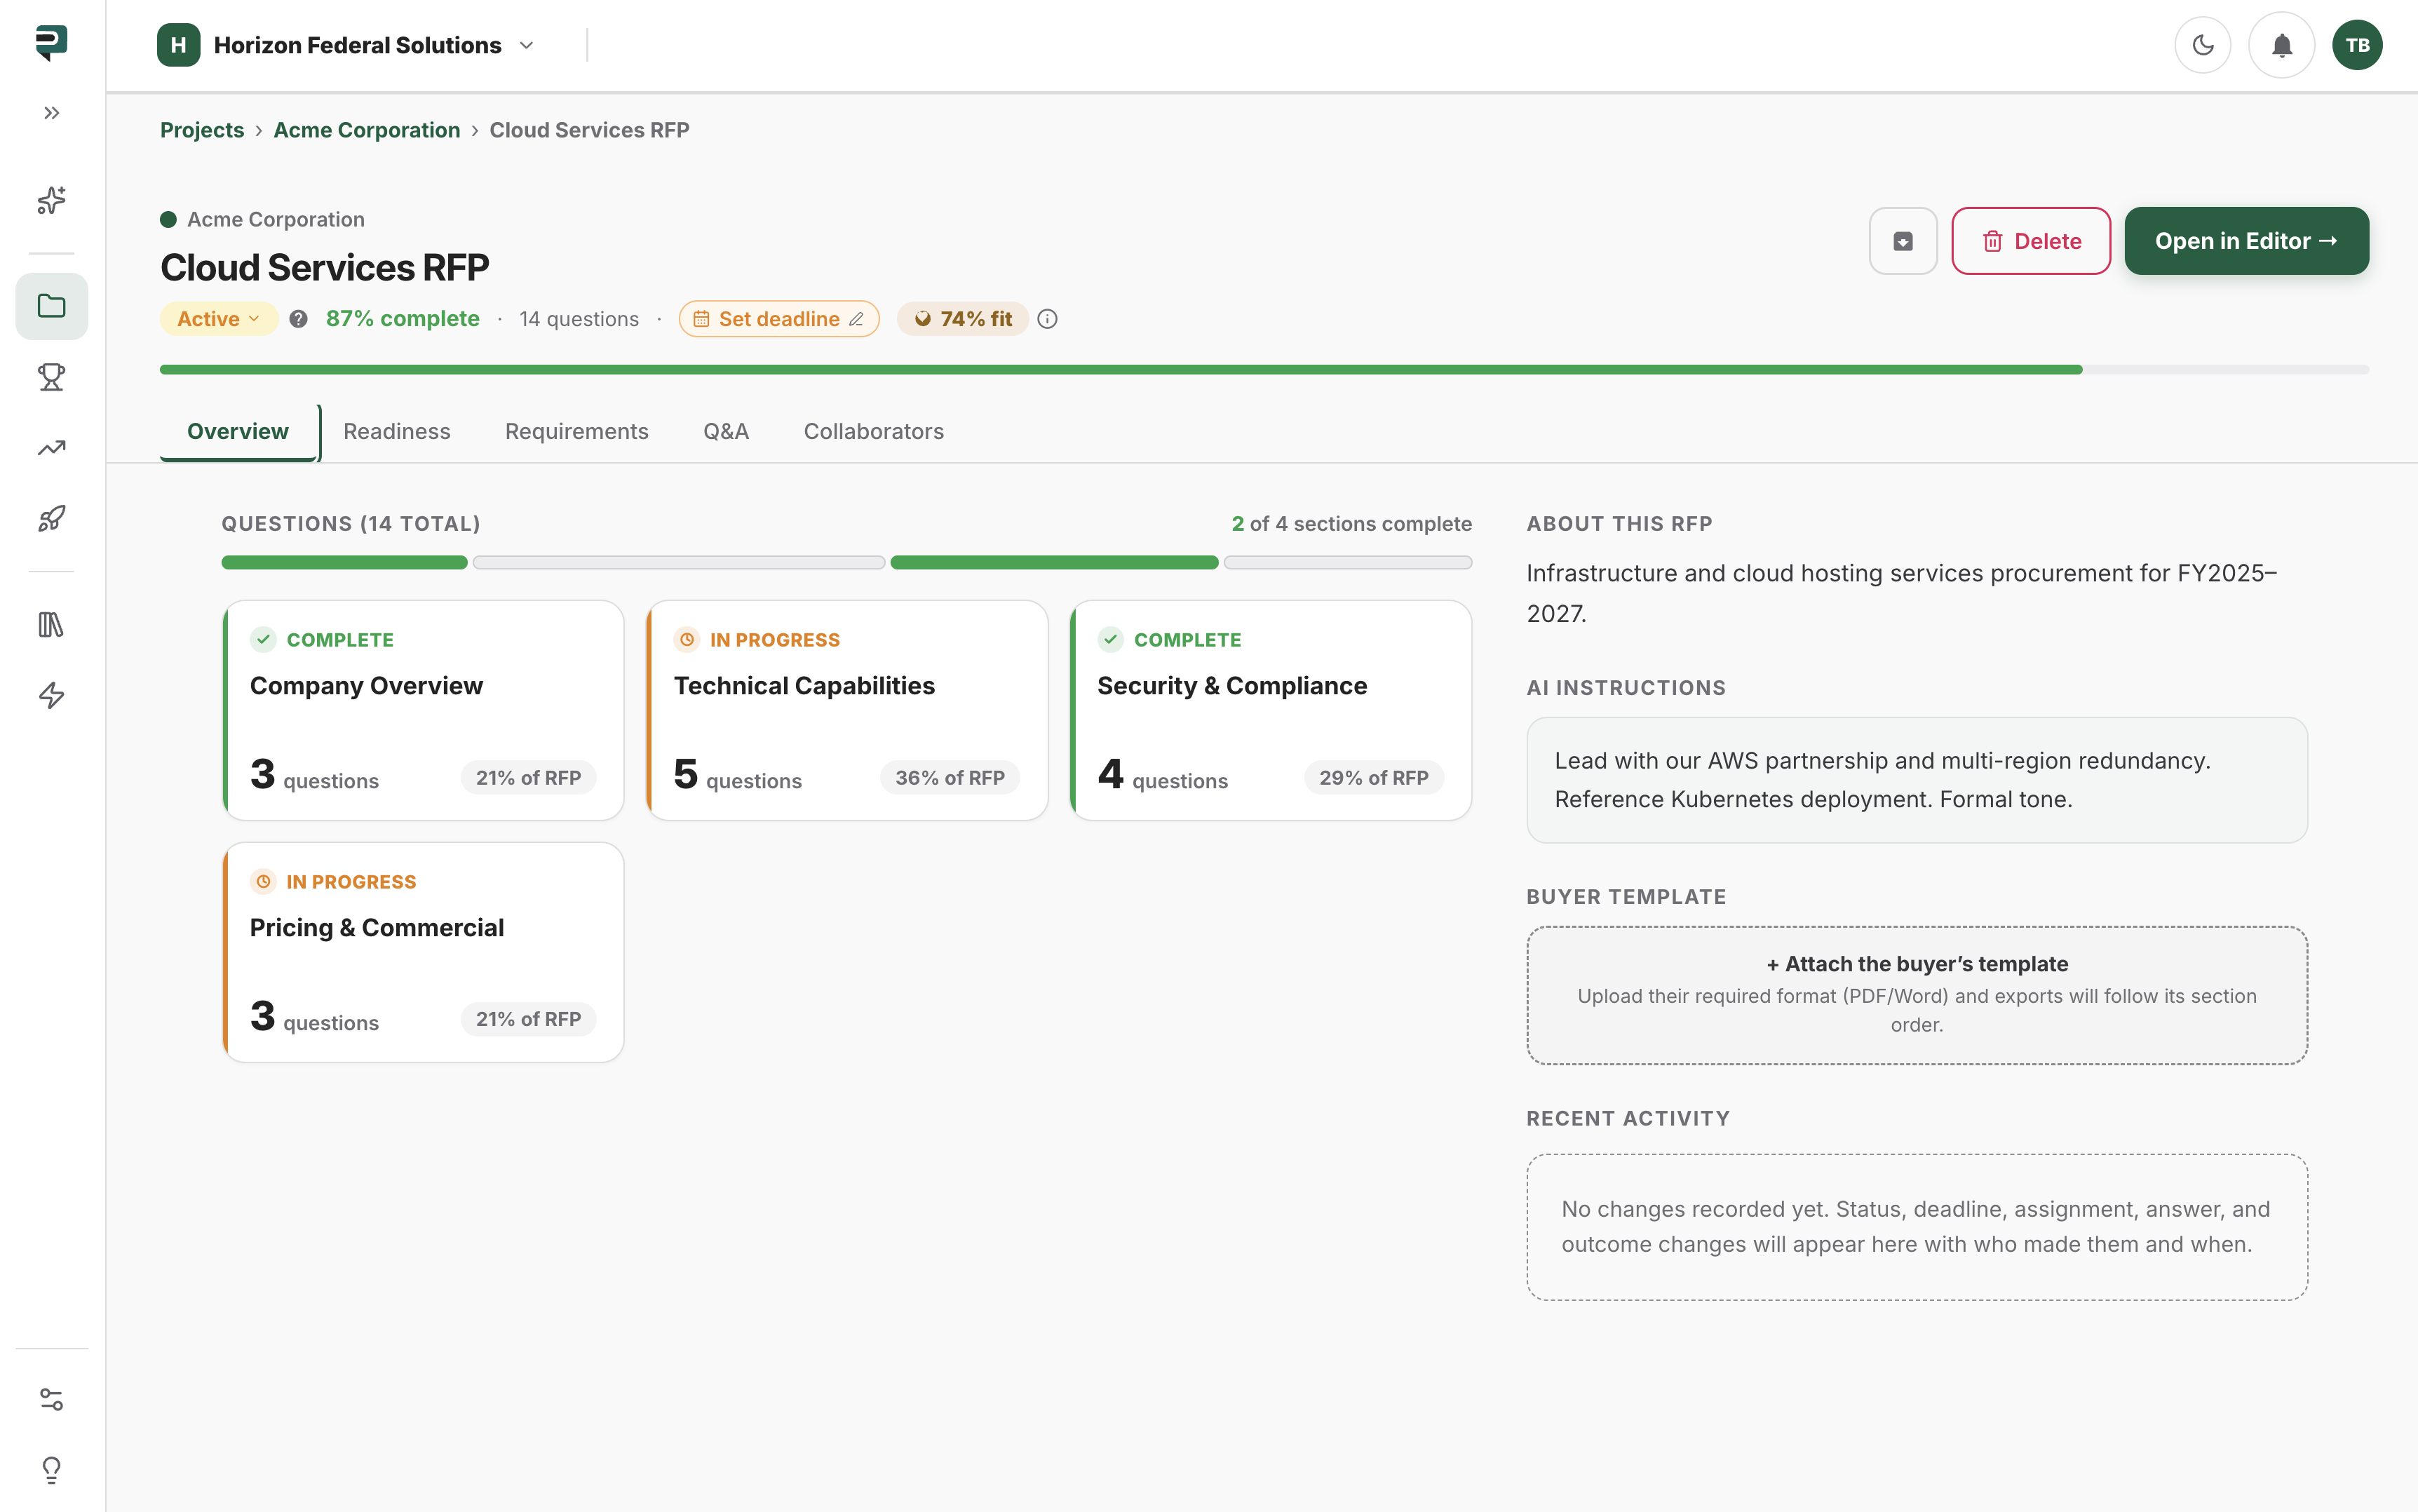Screen dimensions: 2418x1512
Task: Open the trophy icon in sidebar
Action: pos(52,377)
